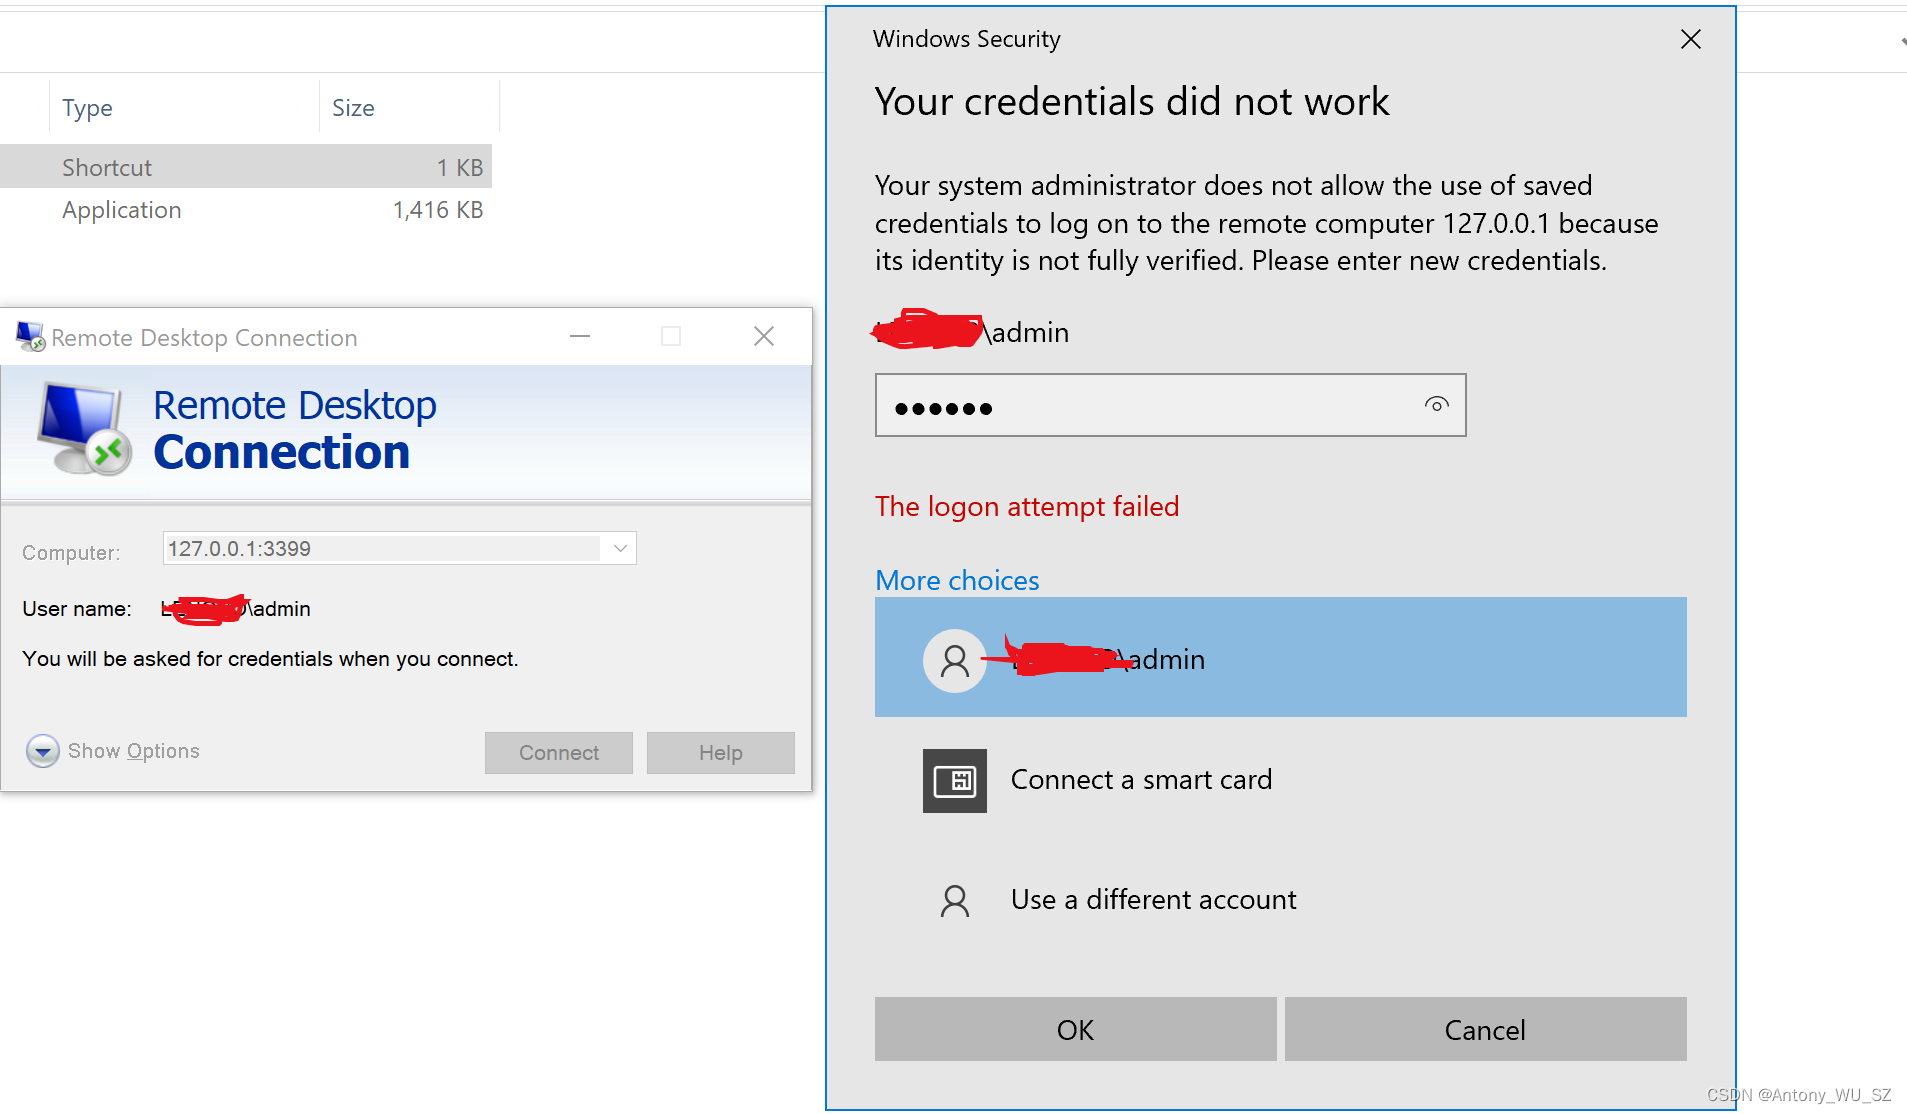Close the Windows Security dialog
Screen dimensions: 1907x1114
(x=1690, y=39)
